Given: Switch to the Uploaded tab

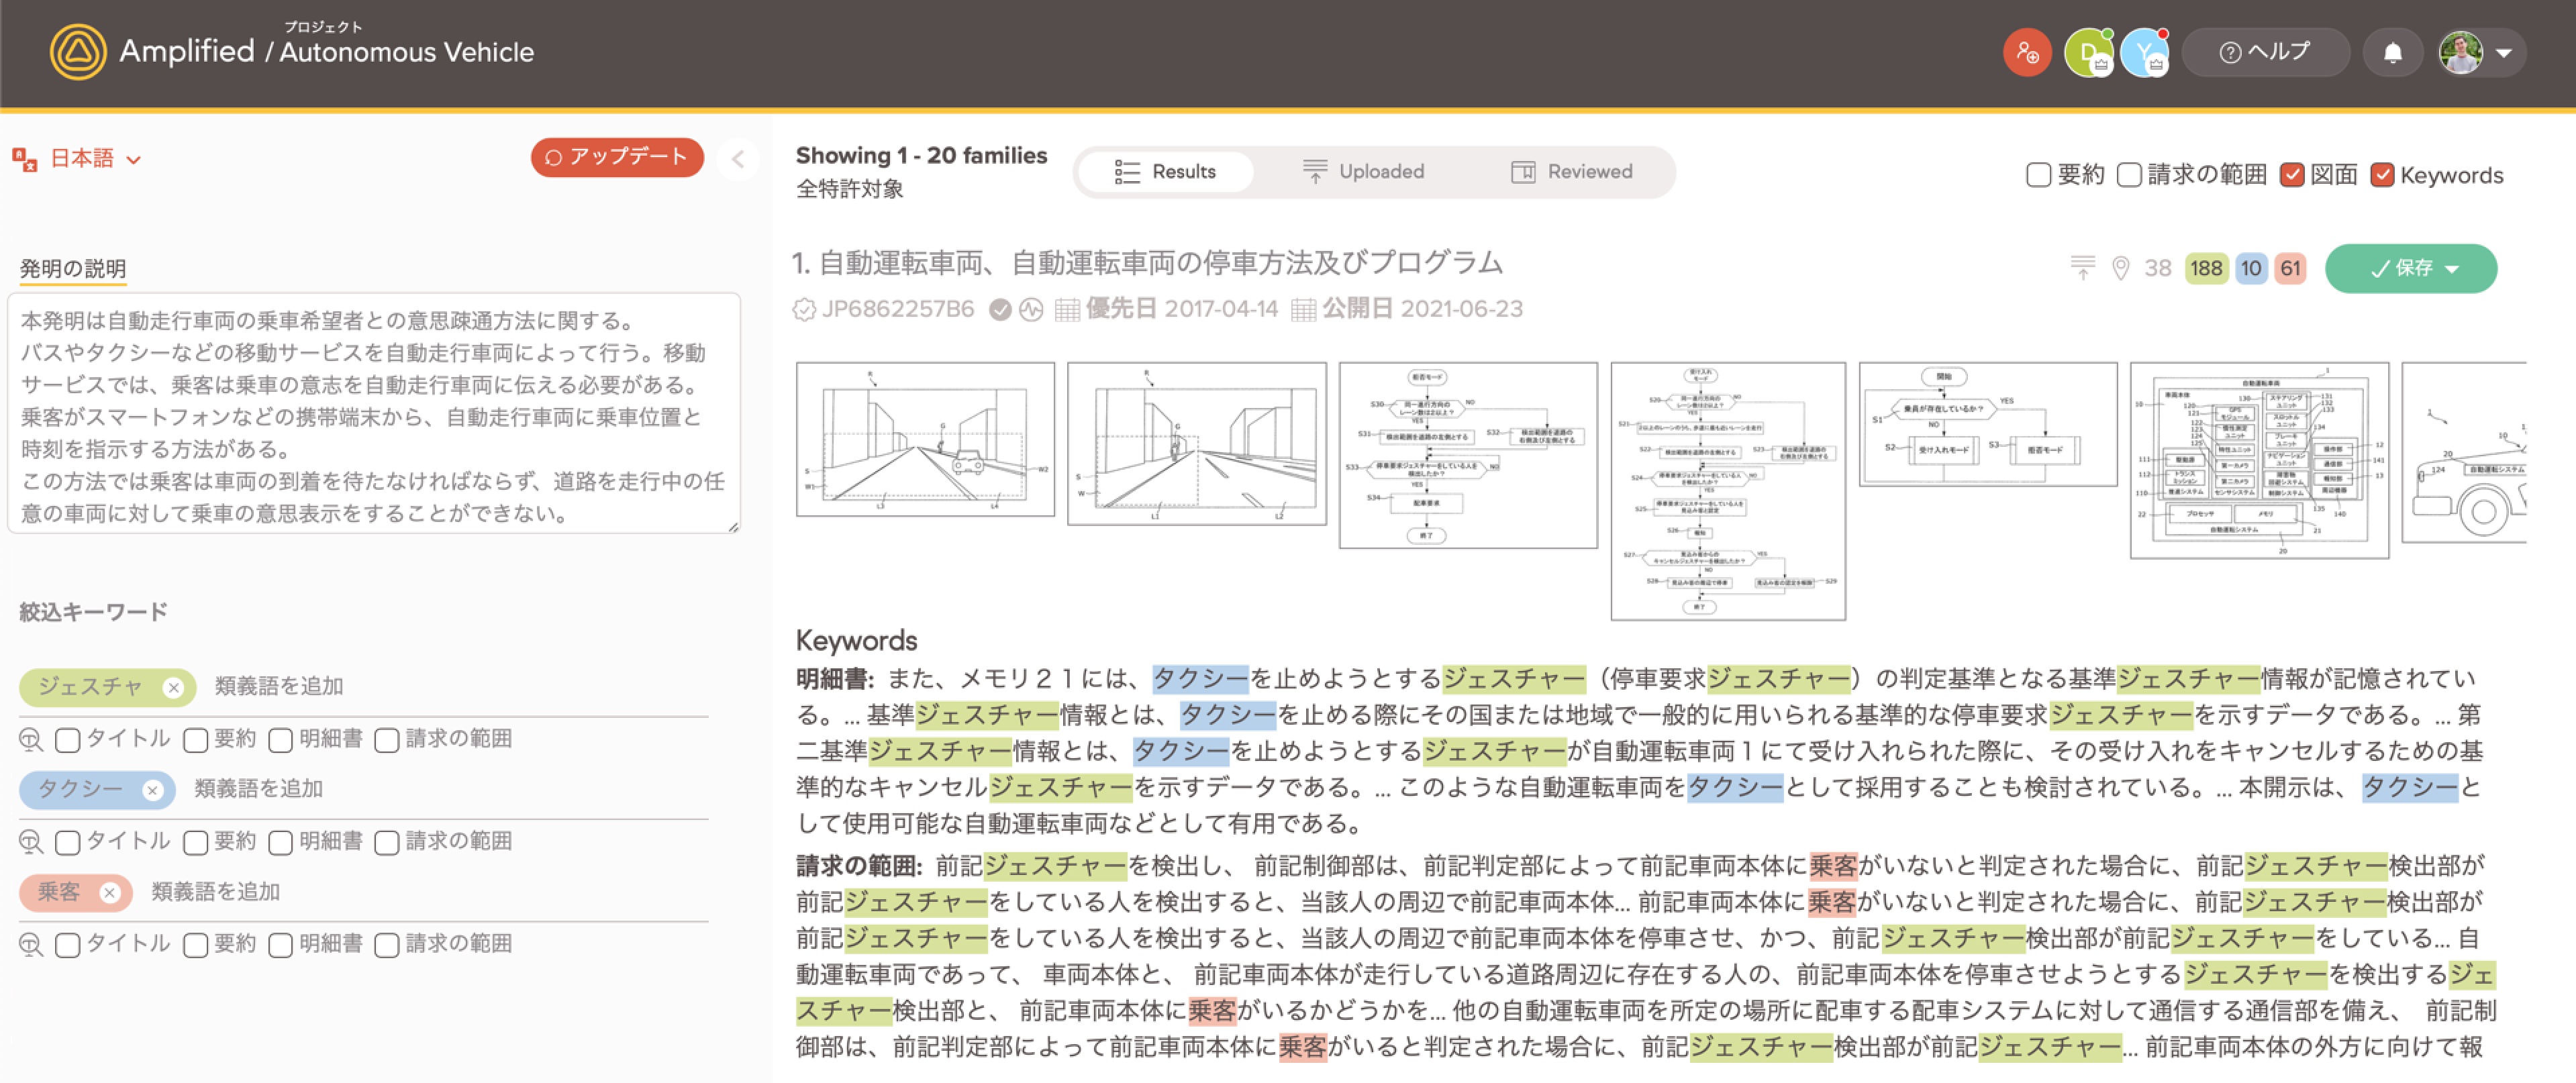Looking at the screenshot, I should (x=1363, y=172).
